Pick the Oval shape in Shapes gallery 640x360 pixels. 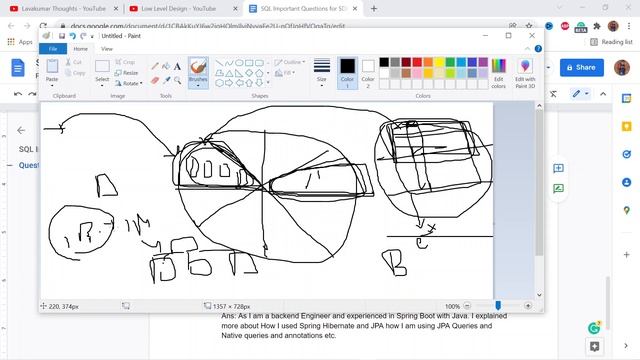pos(239,63)
